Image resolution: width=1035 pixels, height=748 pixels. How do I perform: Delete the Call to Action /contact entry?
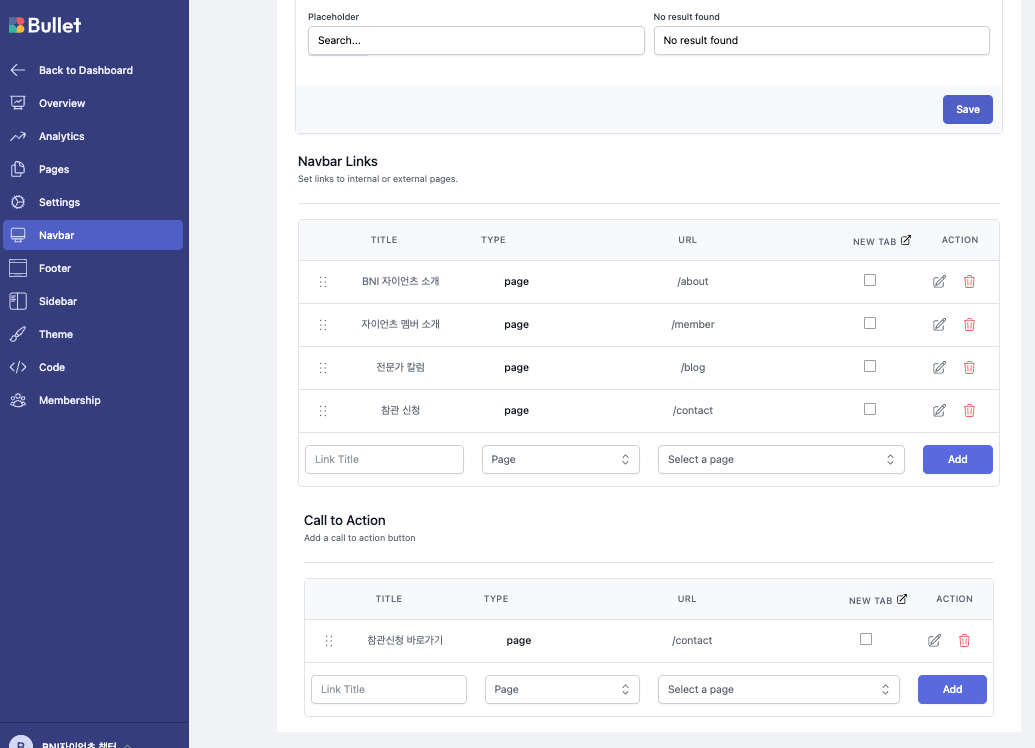(964, 640)
